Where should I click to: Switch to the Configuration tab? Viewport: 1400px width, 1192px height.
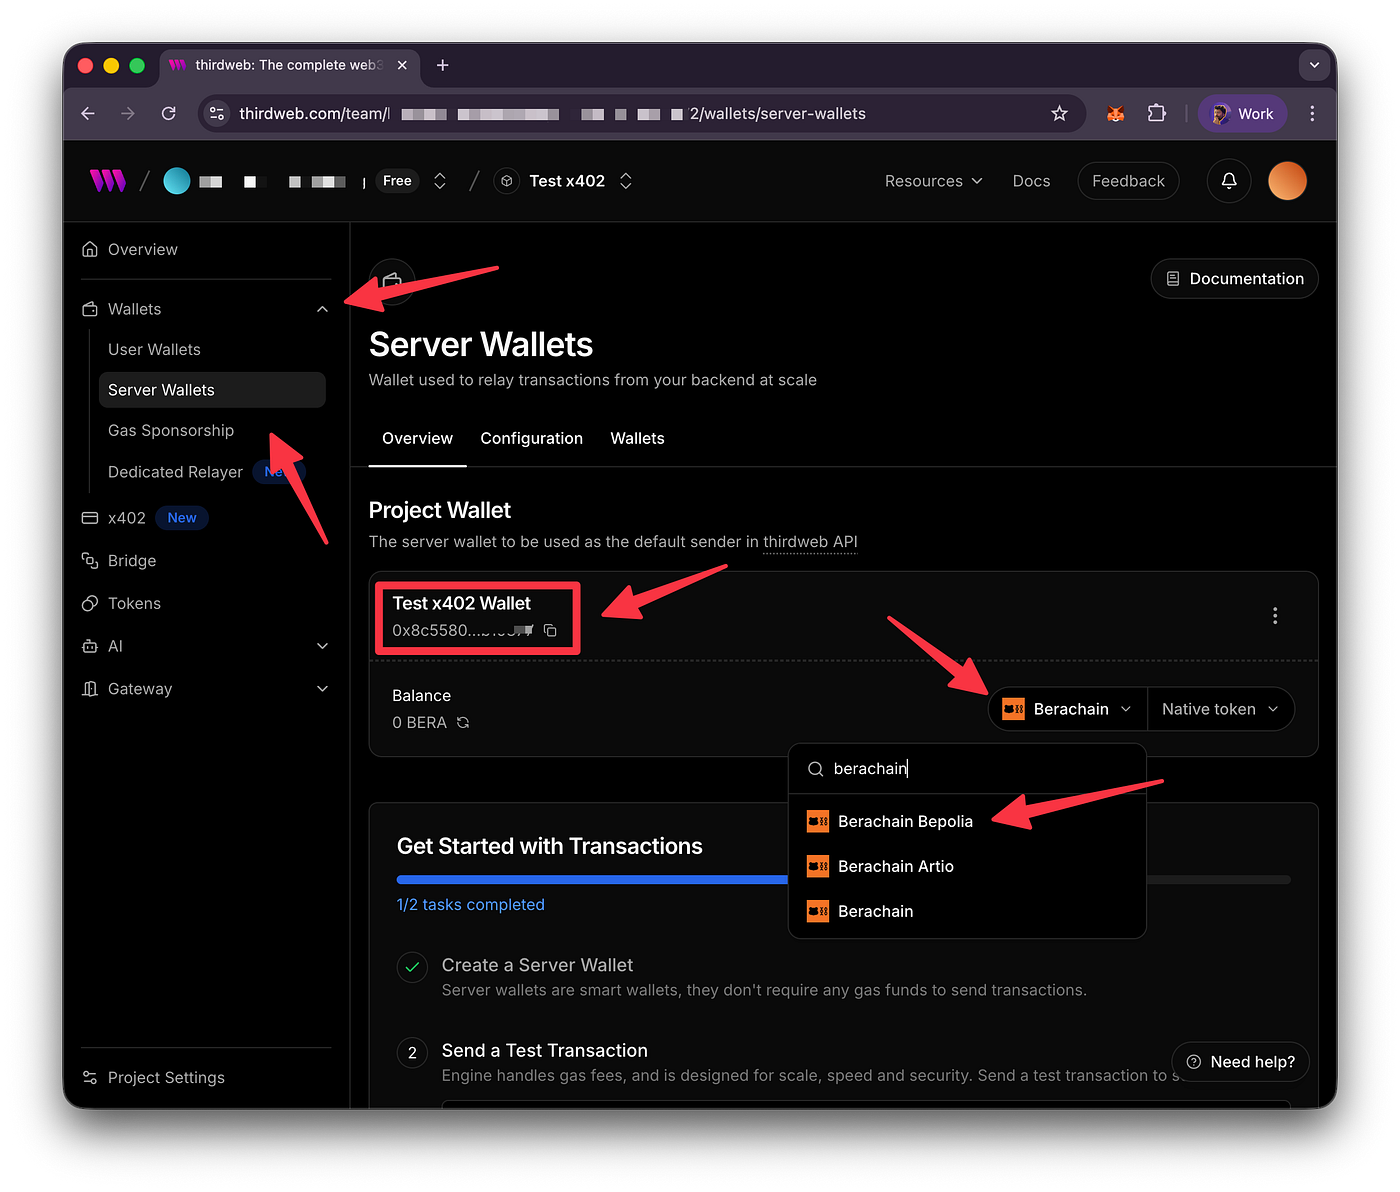tap(532, 439)
